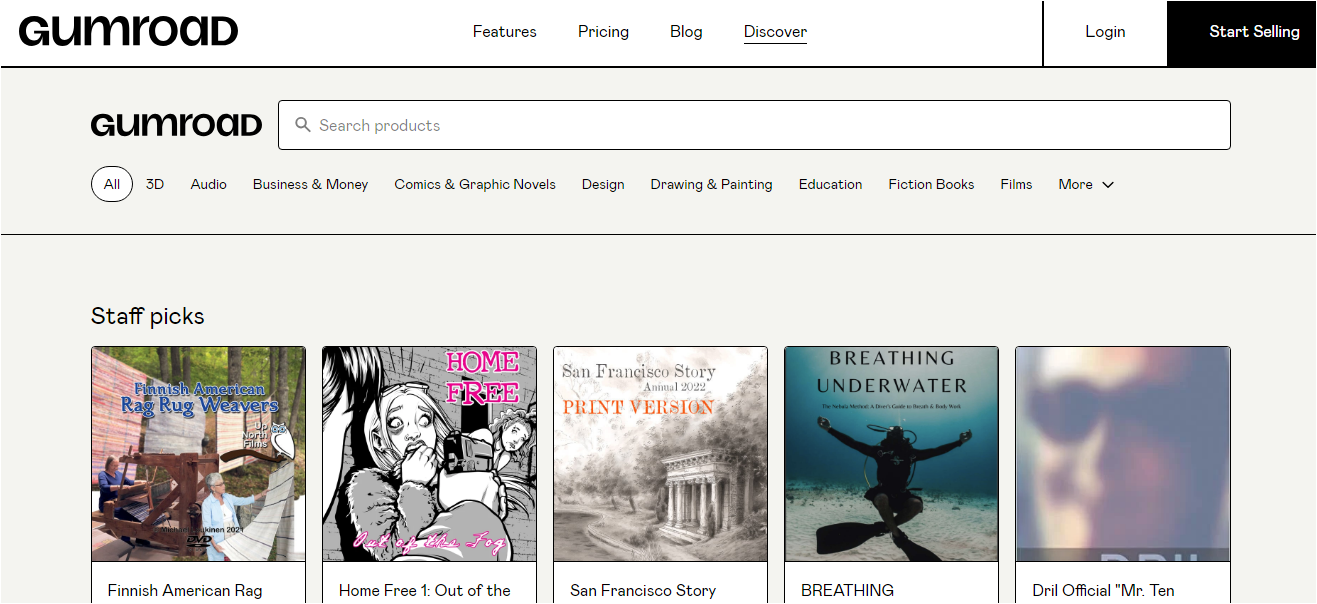The image size is (1317, 604).
Task: Click the Gumroad logo in top header
Action: 128,32
